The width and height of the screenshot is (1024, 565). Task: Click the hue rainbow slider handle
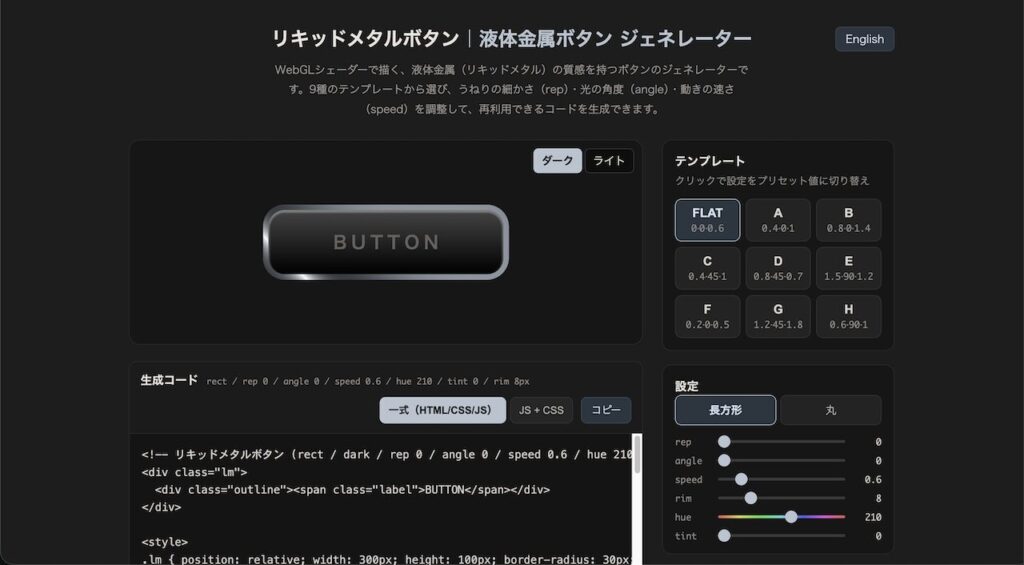click(791, 517)
